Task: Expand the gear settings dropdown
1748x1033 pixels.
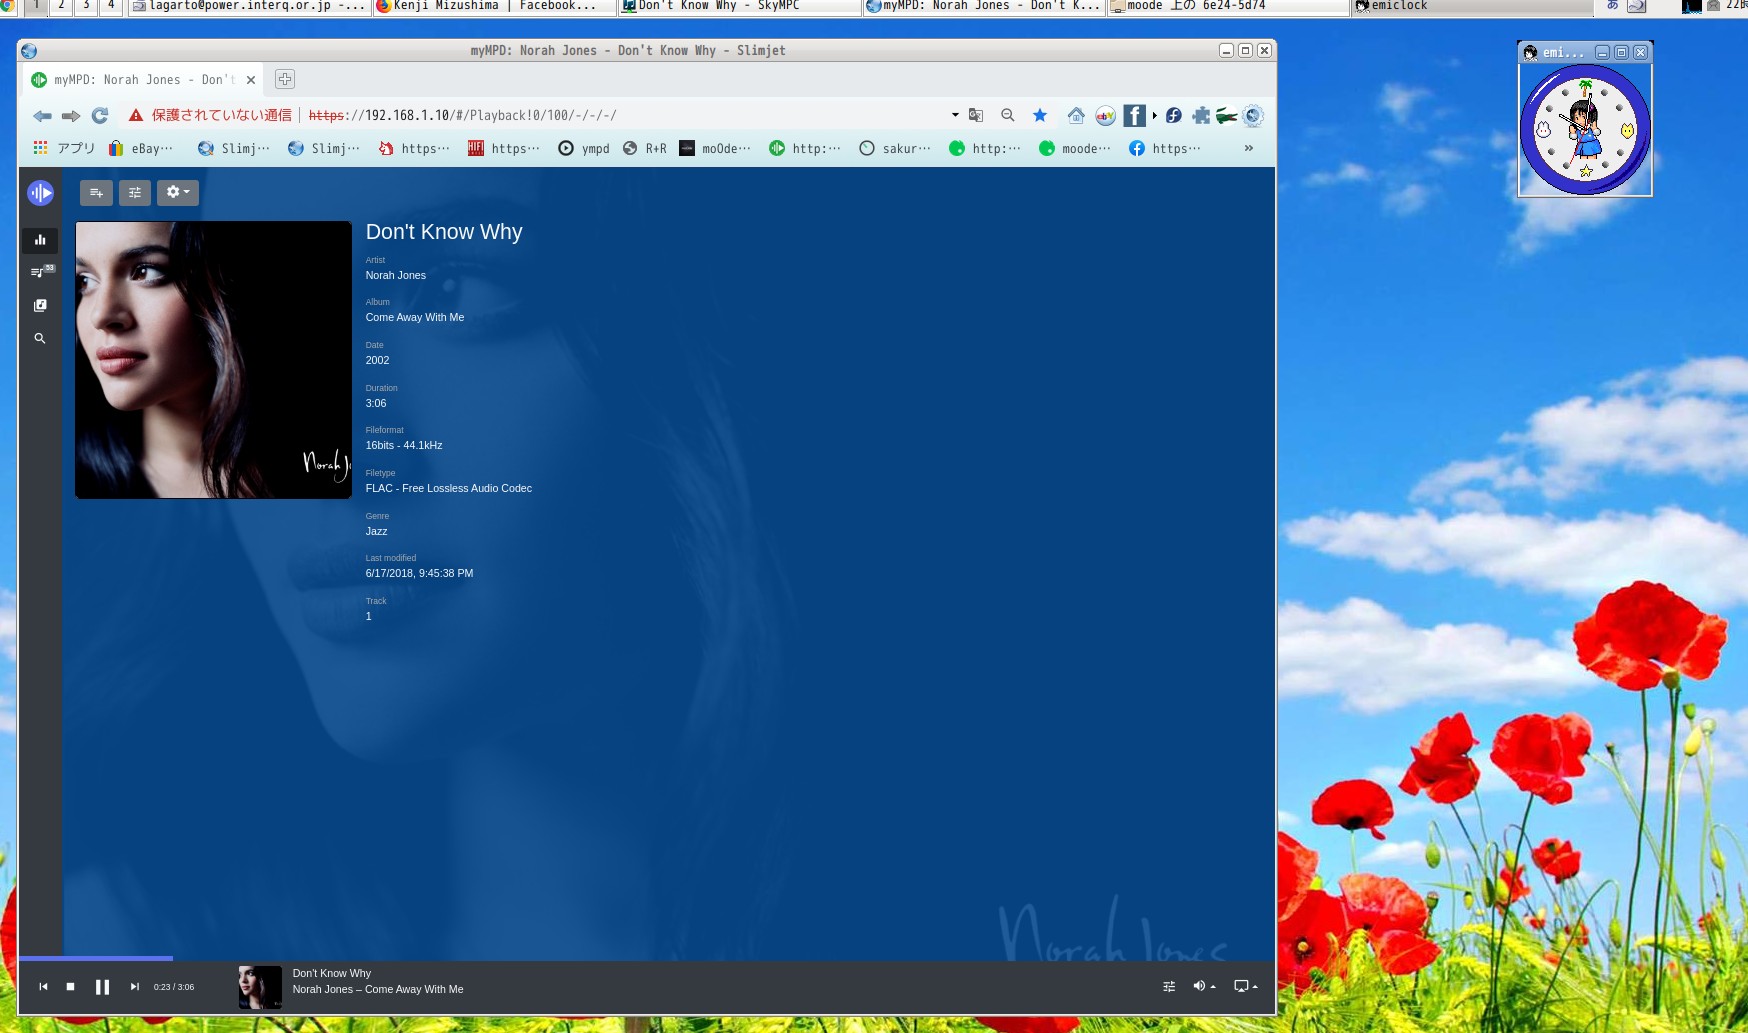Action: [177, 193]
